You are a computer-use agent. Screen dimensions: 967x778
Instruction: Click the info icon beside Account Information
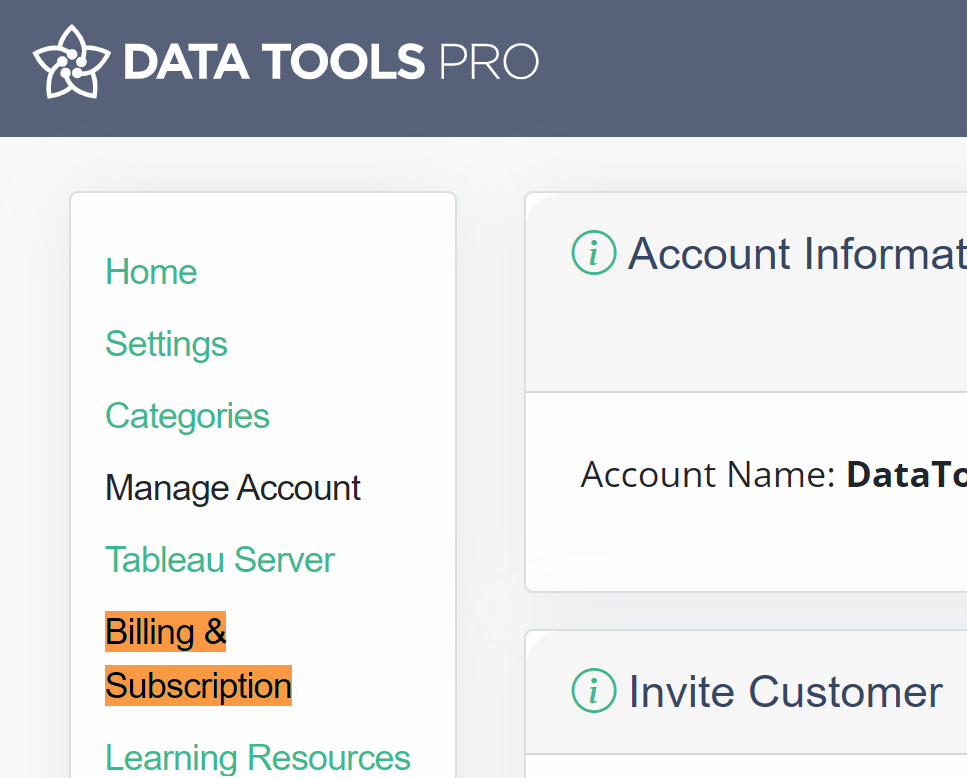tap(594, 252)
